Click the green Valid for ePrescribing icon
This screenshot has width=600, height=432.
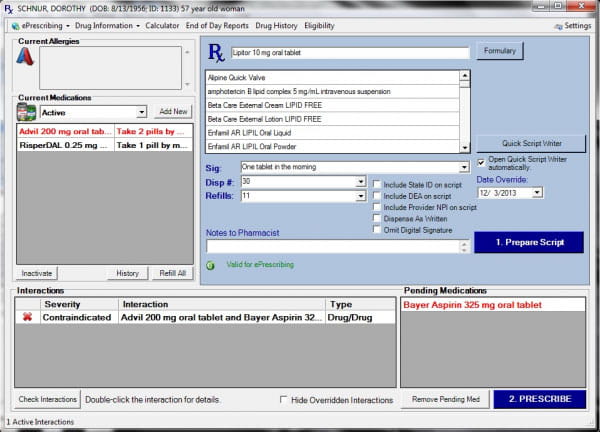pyautogui.click(x=210, y=265)
